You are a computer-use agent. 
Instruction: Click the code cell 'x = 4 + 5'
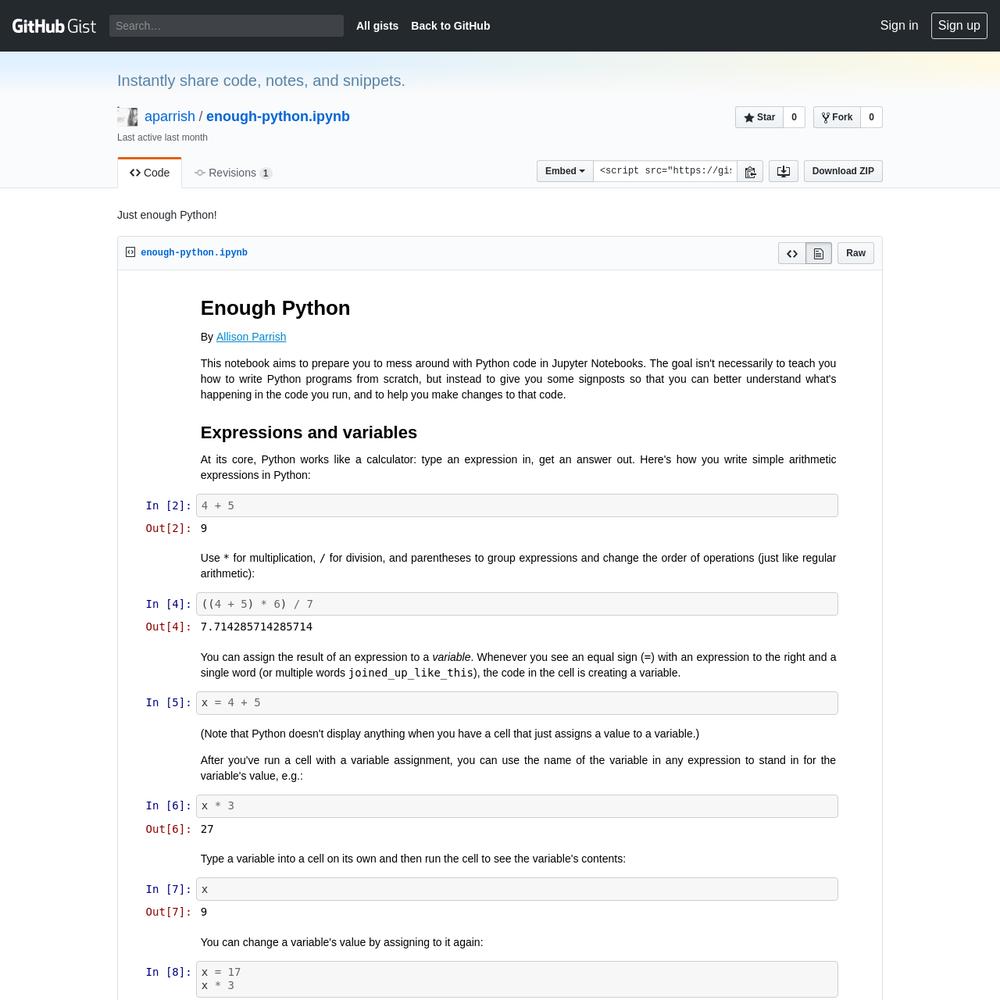pos(517,703)
